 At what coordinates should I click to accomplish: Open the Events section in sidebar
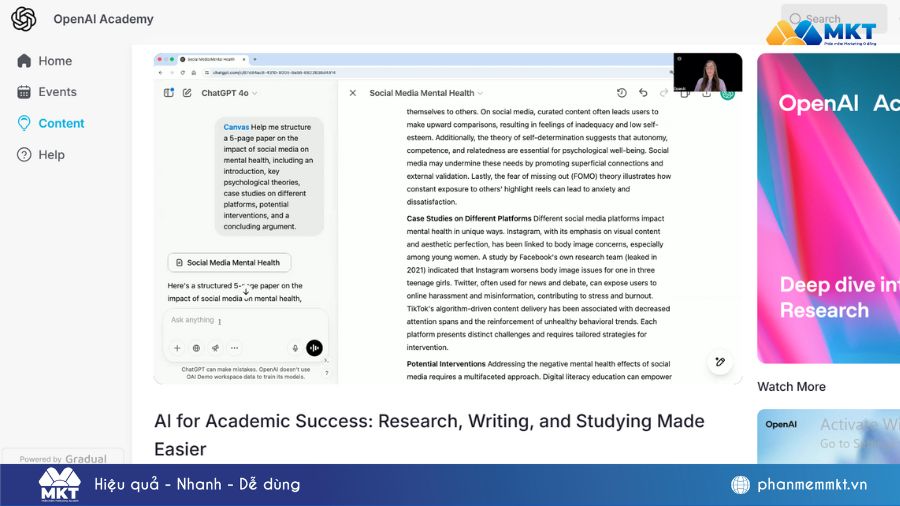[46, 92]
